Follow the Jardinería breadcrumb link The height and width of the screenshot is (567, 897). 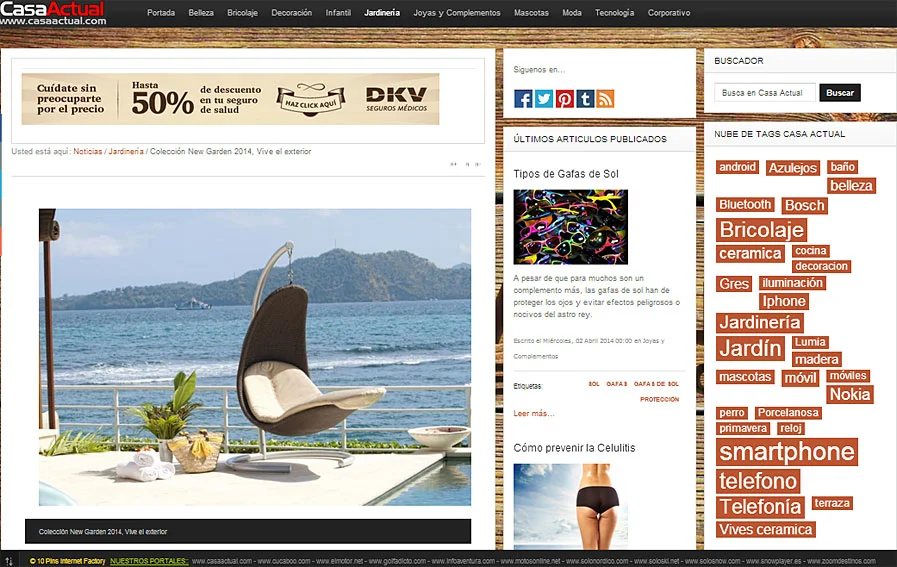[126, 152]
